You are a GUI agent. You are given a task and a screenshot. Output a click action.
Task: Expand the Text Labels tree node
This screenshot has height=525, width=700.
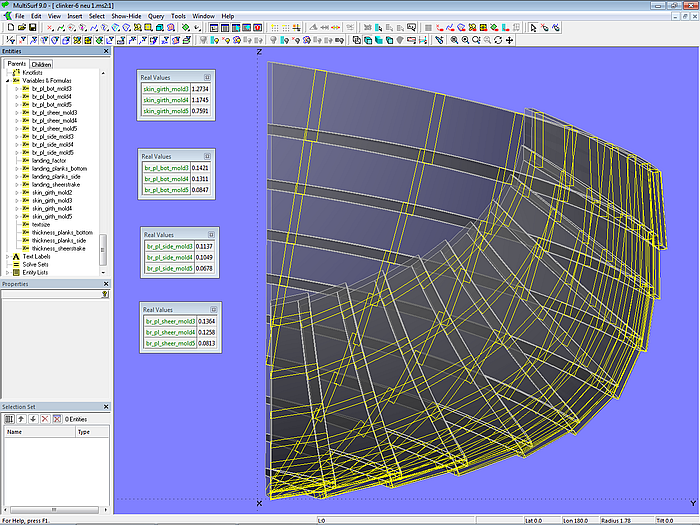point(7,256)
